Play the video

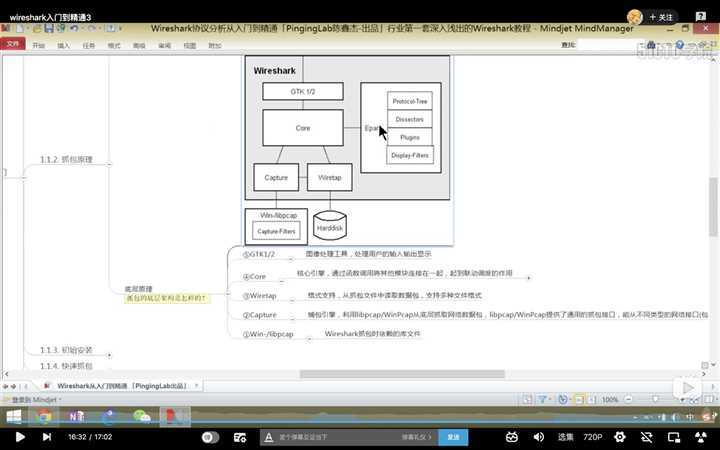point(20,437)
